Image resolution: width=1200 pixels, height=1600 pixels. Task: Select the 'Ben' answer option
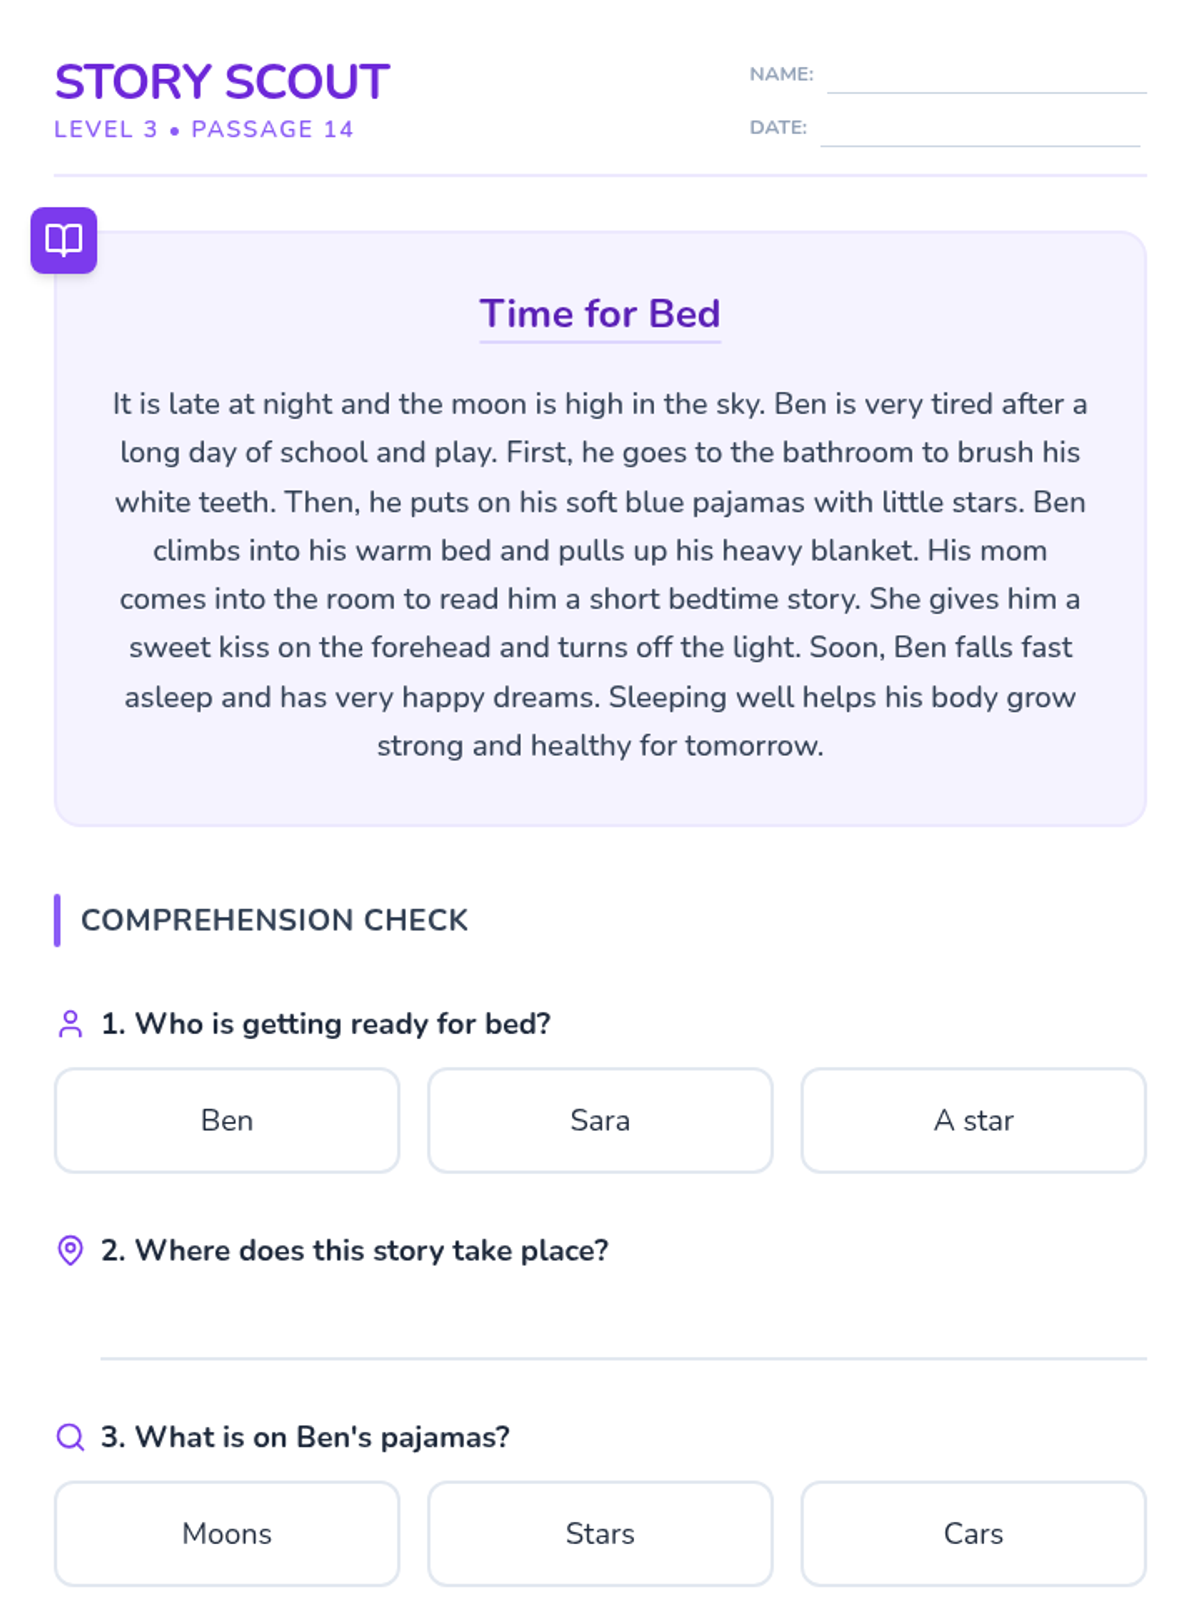click(227, 1120)
